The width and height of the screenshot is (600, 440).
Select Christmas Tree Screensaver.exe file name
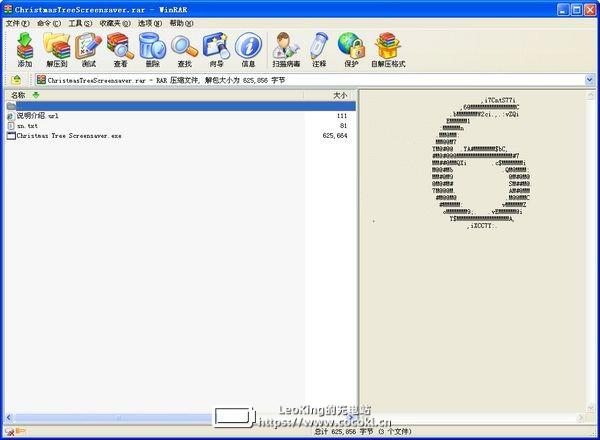69,135
